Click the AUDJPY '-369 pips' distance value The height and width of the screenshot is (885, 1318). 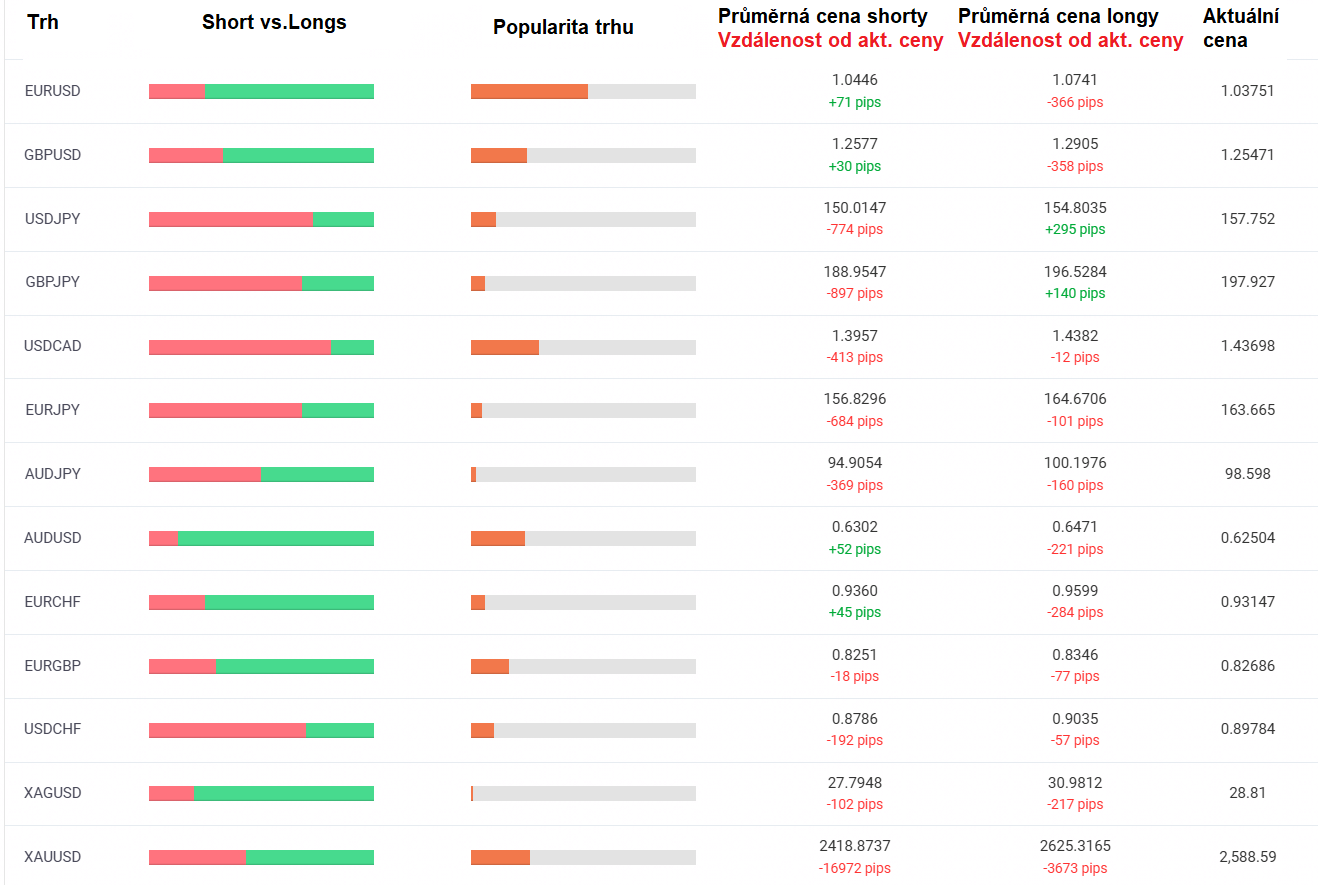click(854, 485)
